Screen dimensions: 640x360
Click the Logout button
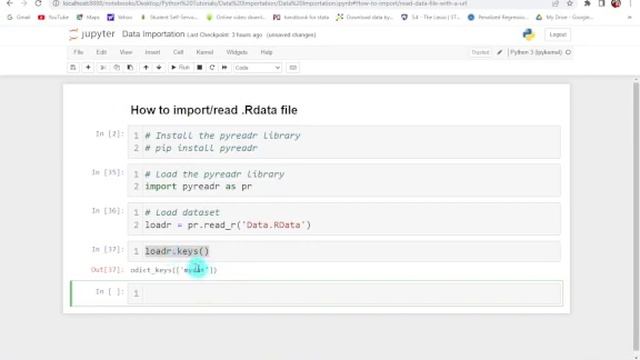click(x=558, y=35)
